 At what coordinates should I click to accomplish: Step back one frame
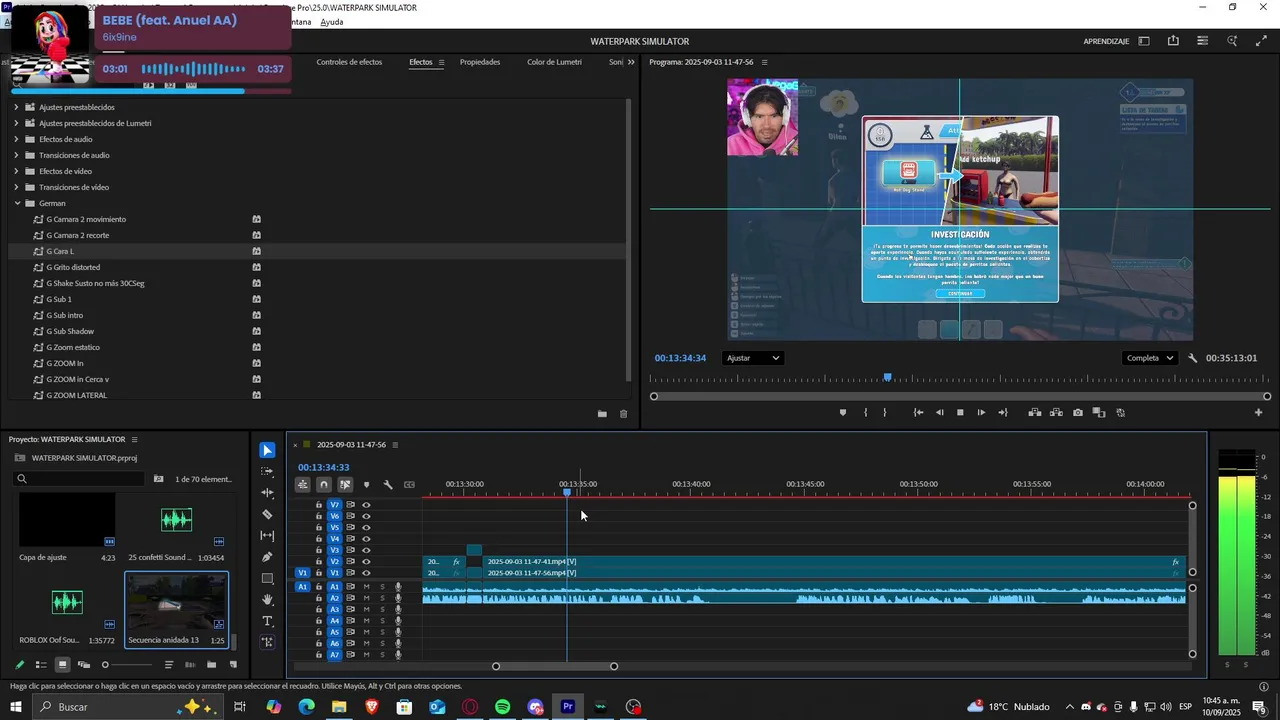[939, 412]
